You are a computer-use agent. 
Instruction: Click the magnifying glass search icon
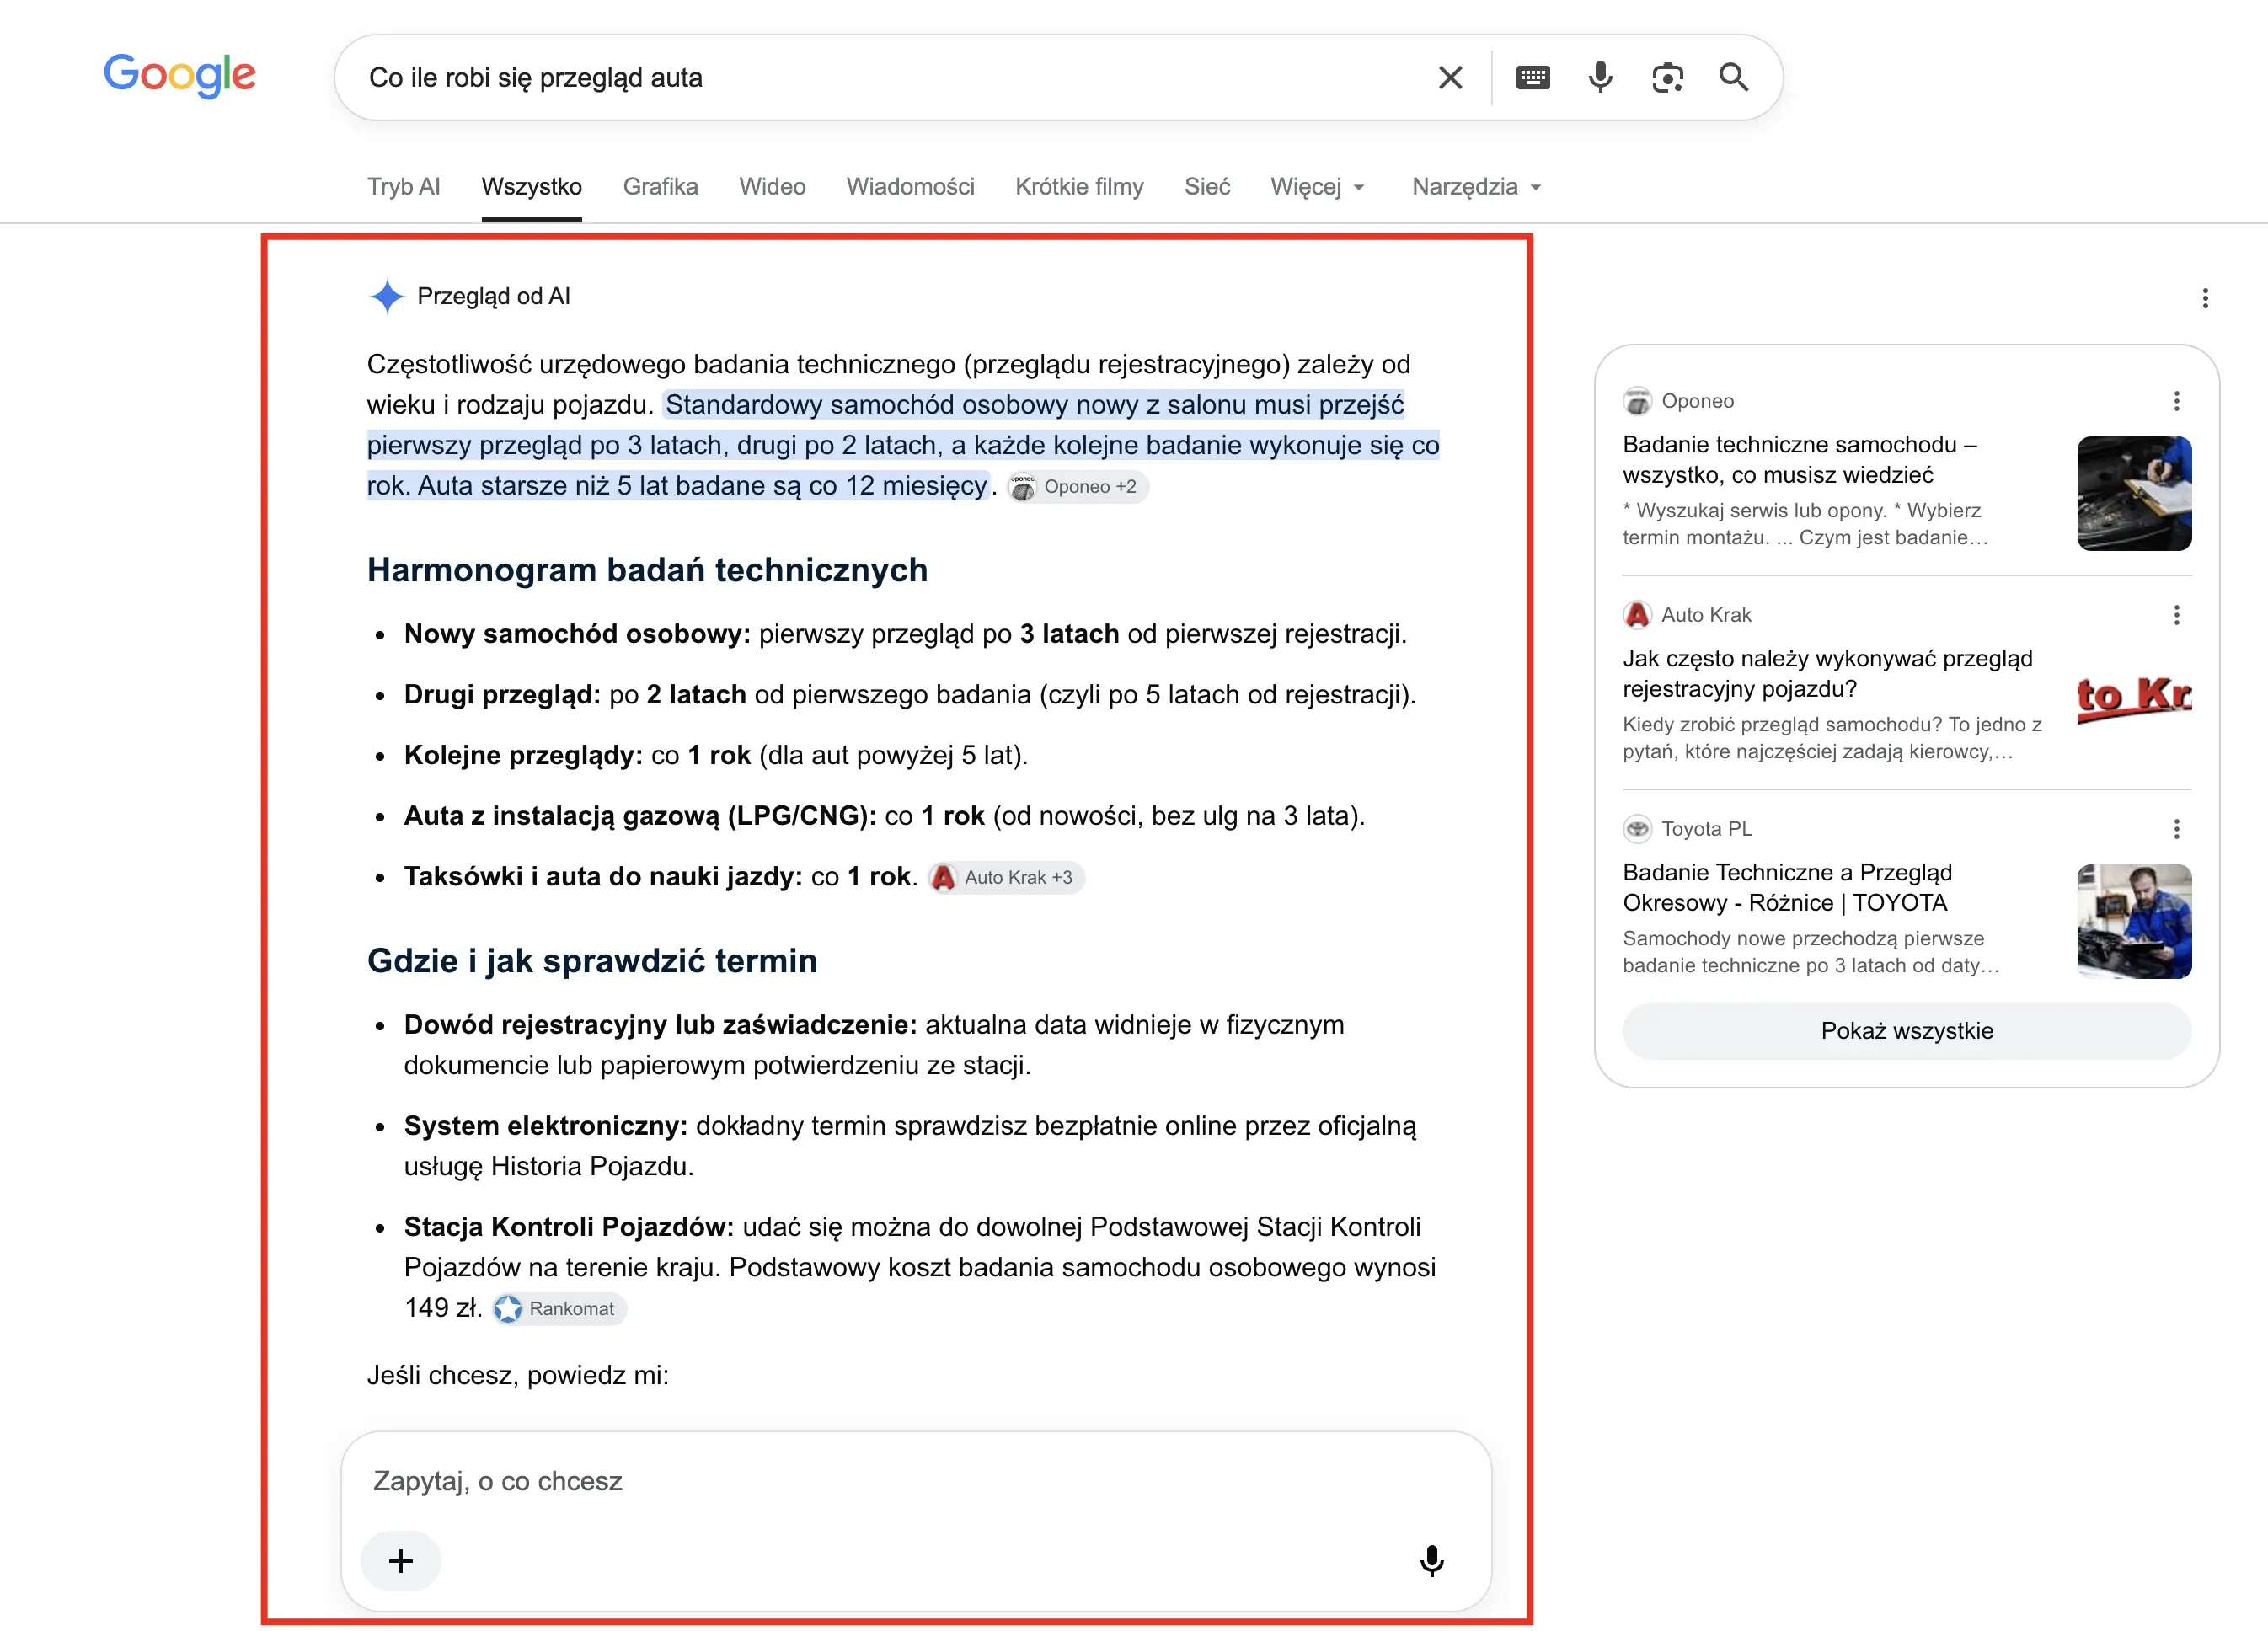[x=1734, y=77]
